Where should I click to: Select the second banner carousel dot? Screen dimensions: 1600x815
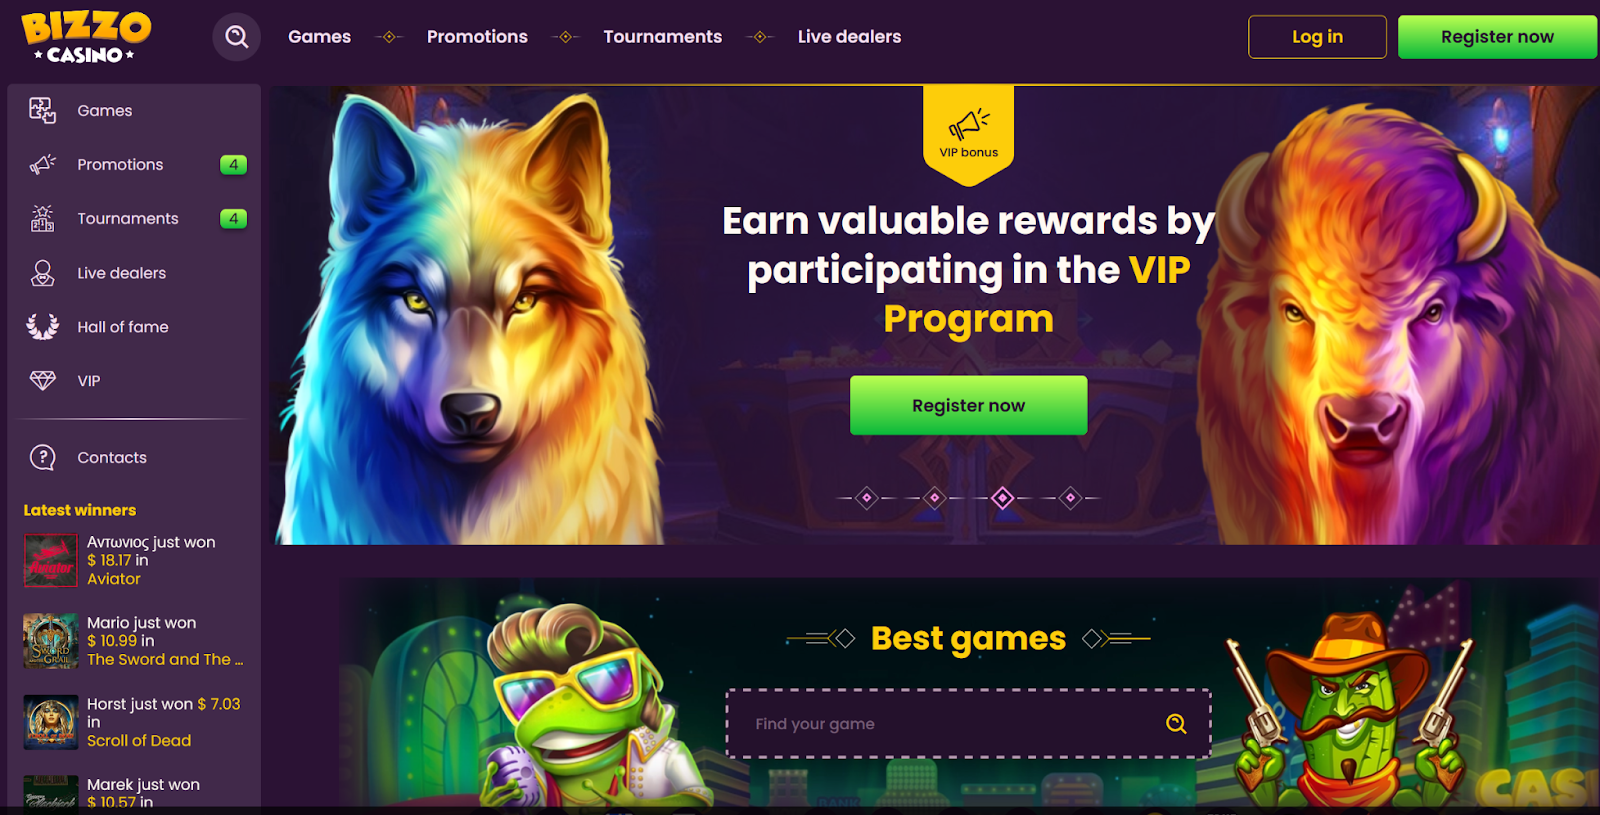[935, 498]
